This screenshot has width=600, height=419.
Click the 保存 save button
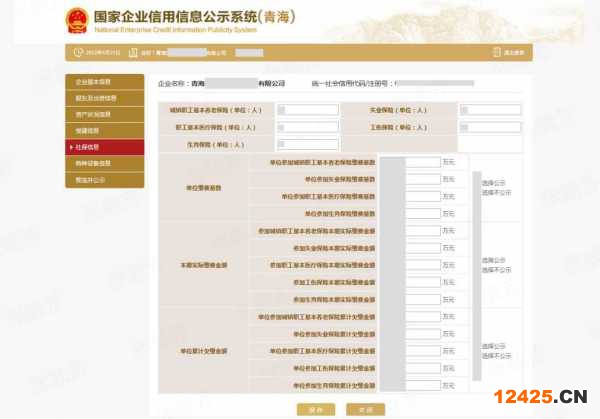point(316,410)
